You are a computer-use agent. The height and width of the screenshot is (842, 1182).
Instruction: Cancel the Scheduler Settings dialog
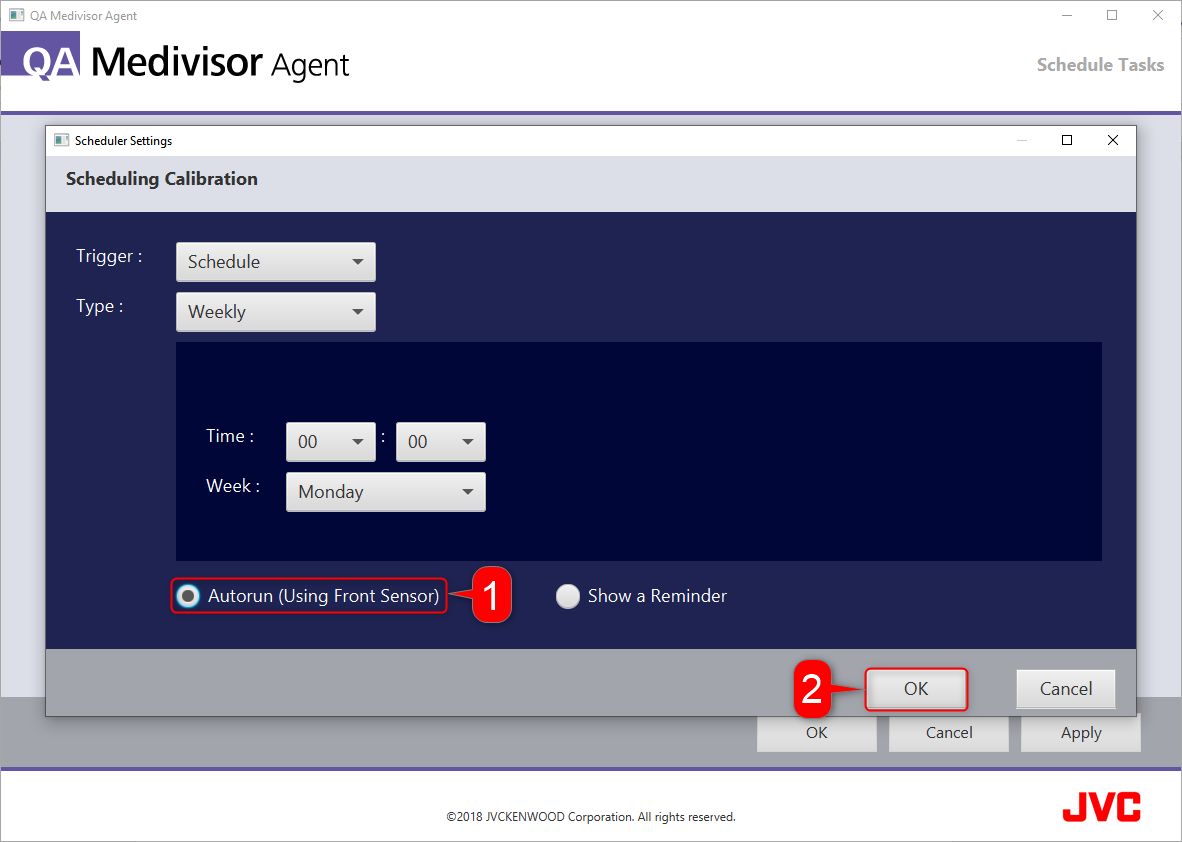coord(1066,689)
